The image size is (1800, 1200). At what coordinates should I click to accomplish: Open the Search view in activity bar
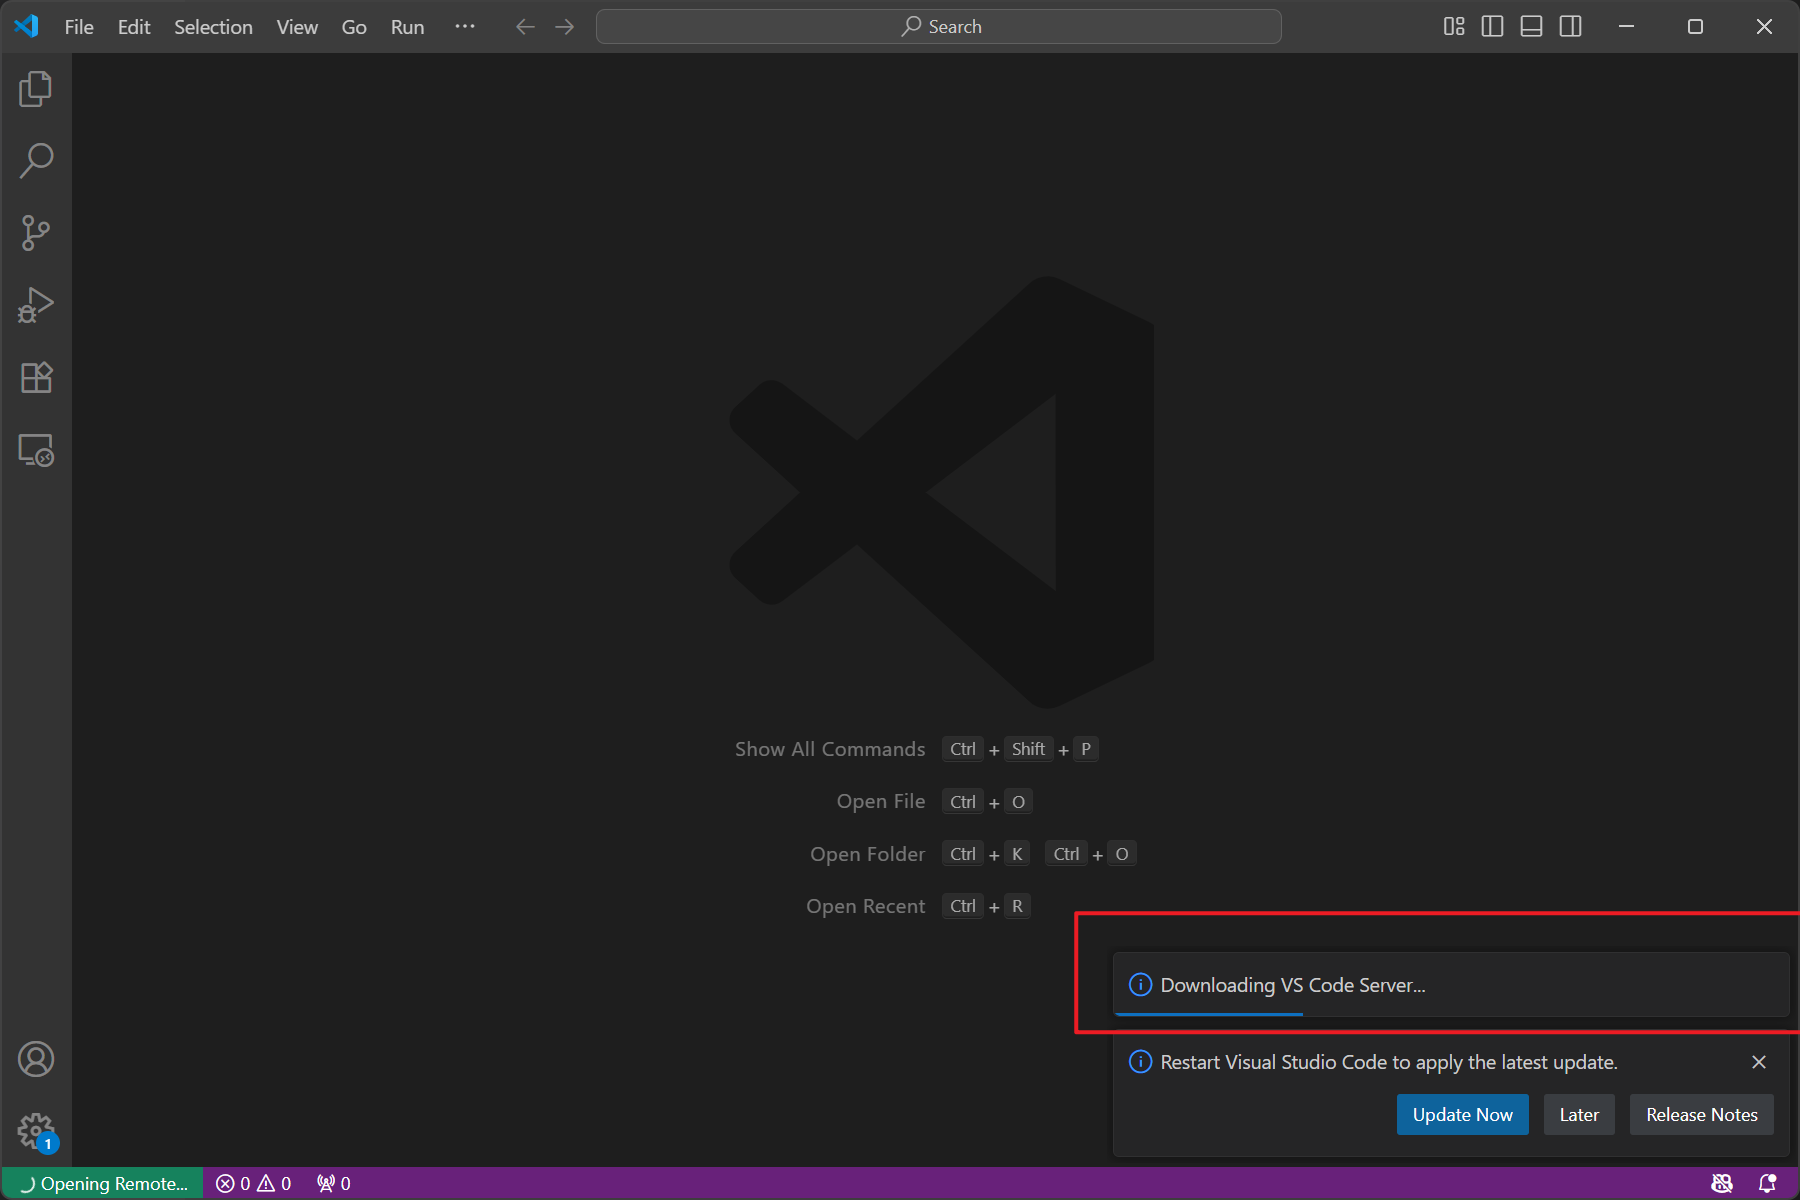click(36, 161)
